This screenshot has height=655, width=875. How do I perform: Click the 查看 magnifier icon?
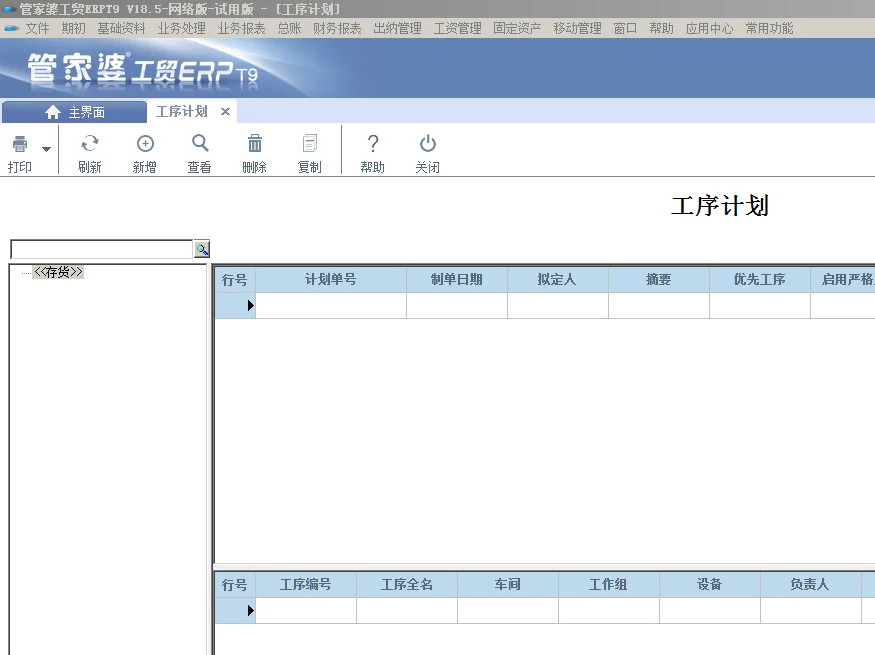coord(200,143)
